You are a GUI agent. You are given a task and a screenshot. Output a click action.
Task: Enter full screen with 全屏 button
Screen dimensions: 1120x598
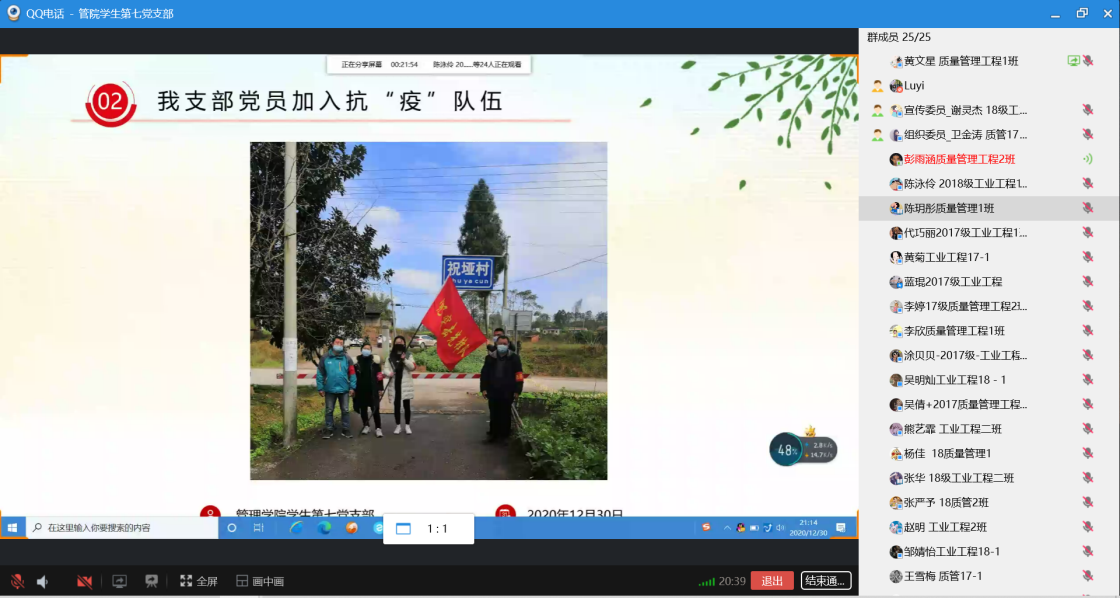198,581
